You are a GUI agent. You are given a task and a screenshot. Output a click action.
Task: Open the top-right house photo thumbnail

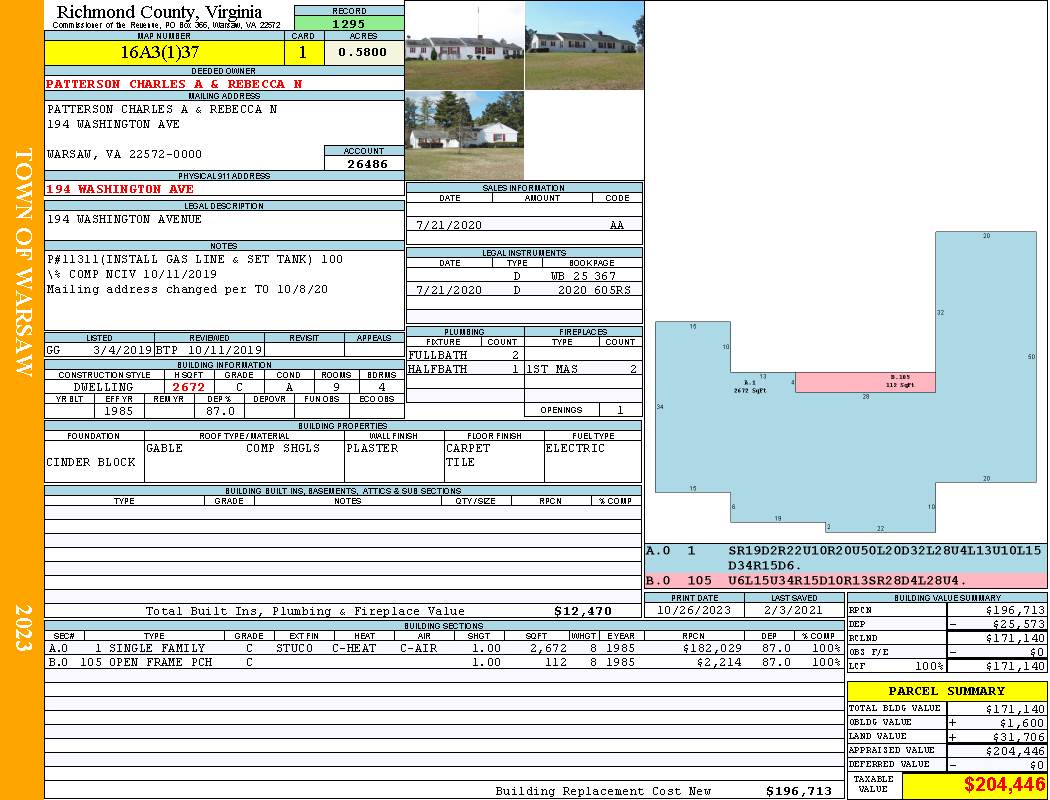[584, 45]
